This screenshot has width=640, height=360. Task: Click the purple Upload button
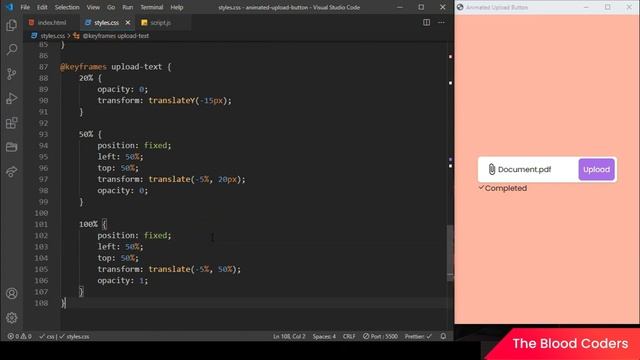[596, 169]
